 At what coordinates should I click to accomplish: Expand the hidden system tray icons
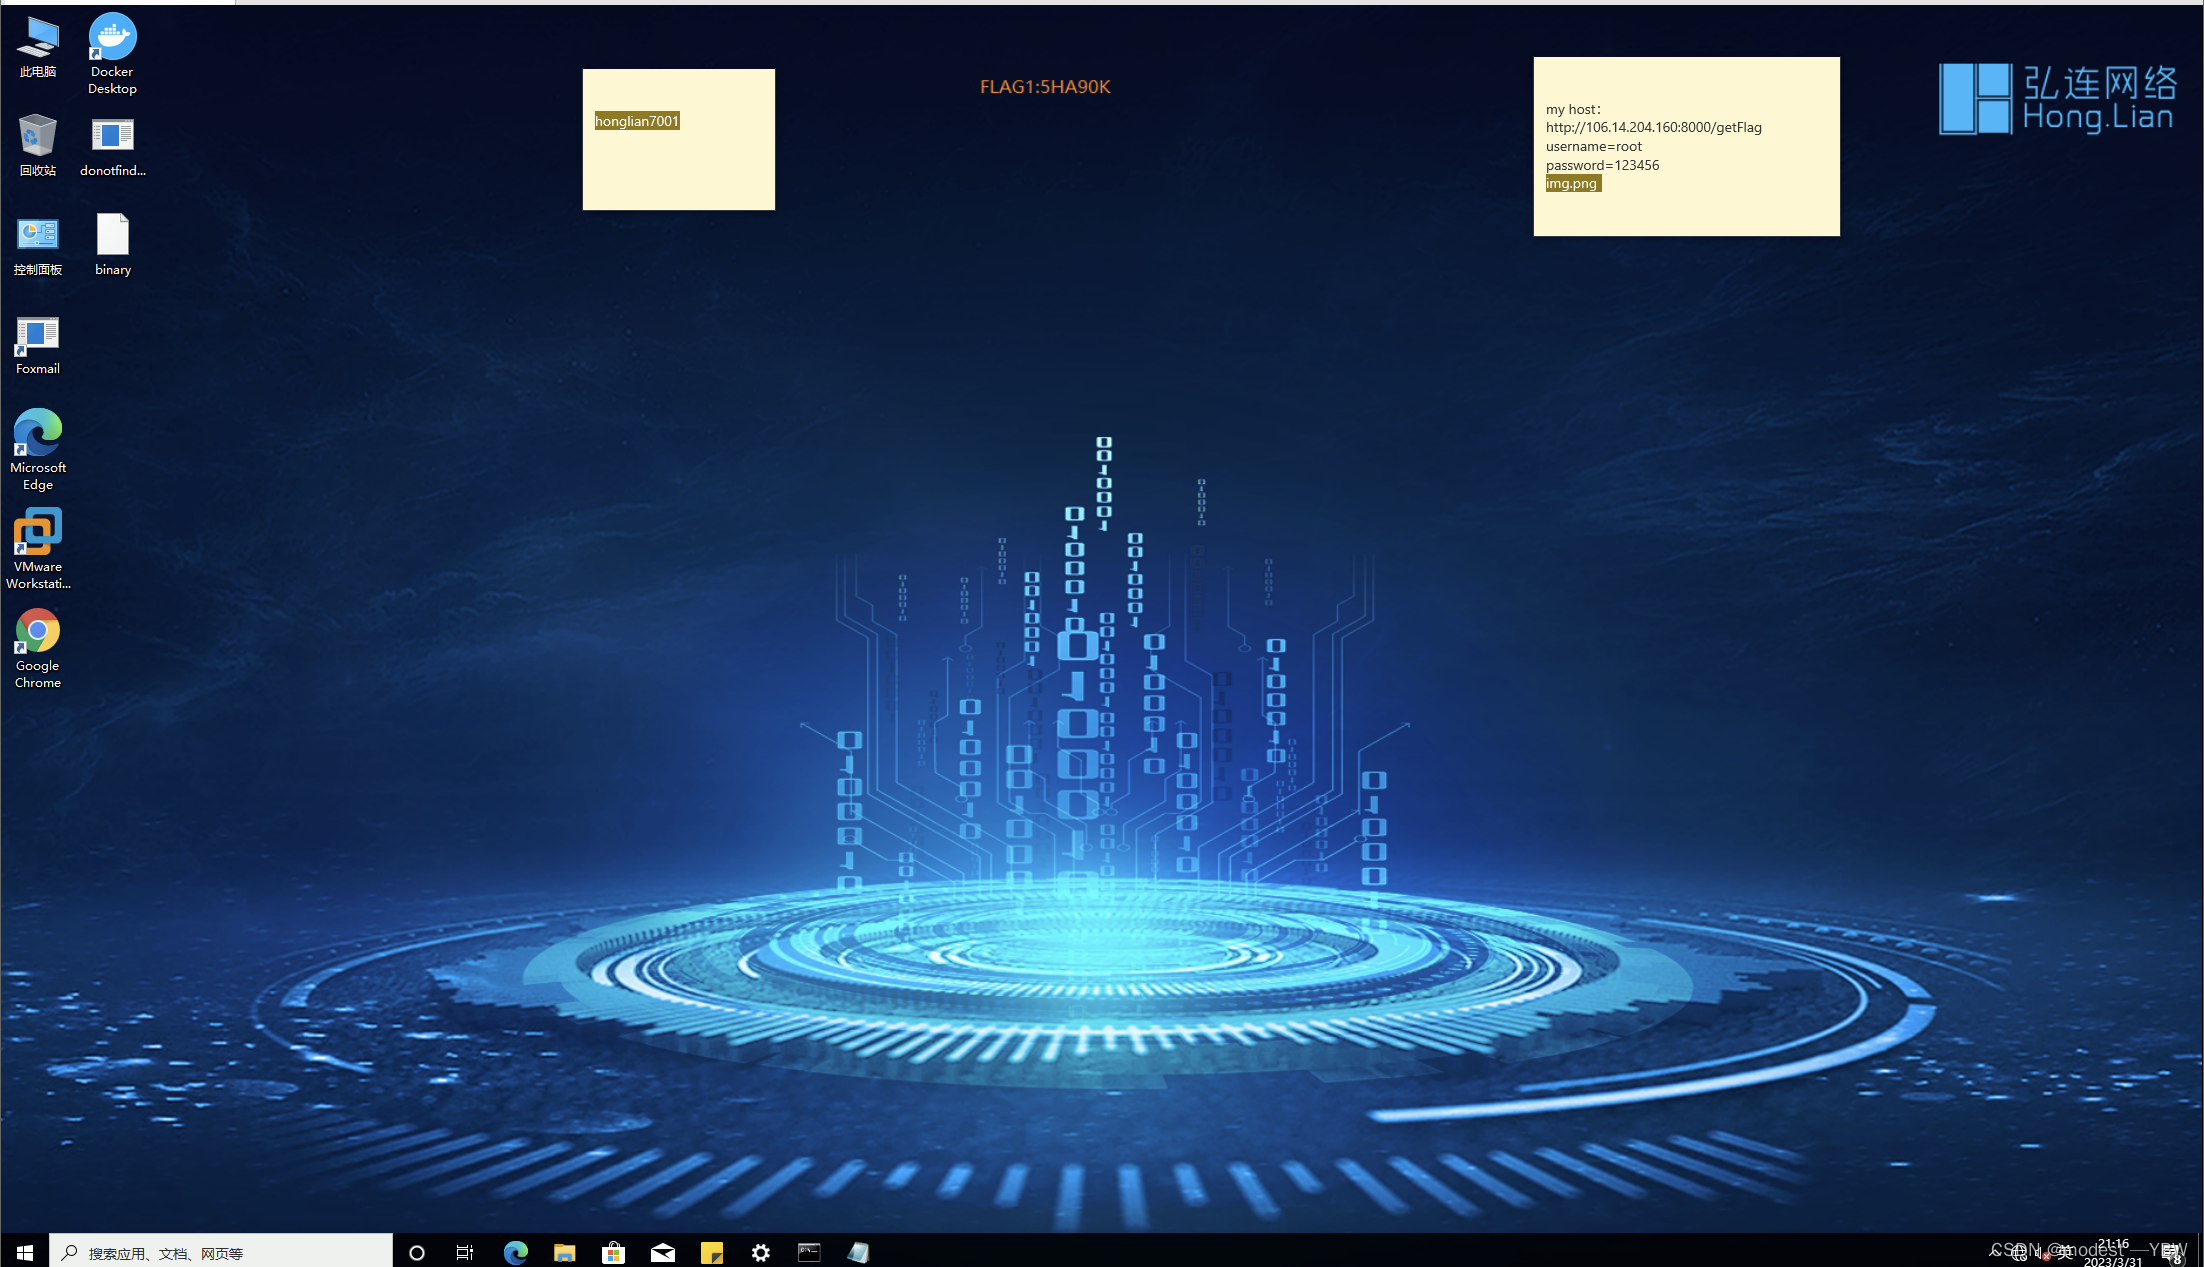coord(1995,1251)
